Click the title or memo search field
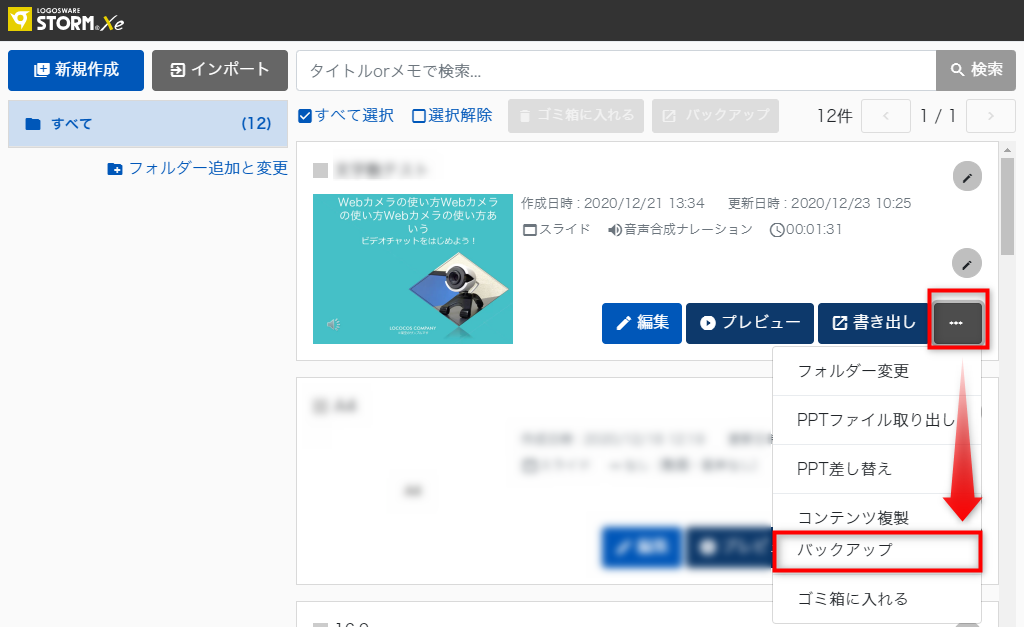1024x627 pixels. (x=615, y=70)
